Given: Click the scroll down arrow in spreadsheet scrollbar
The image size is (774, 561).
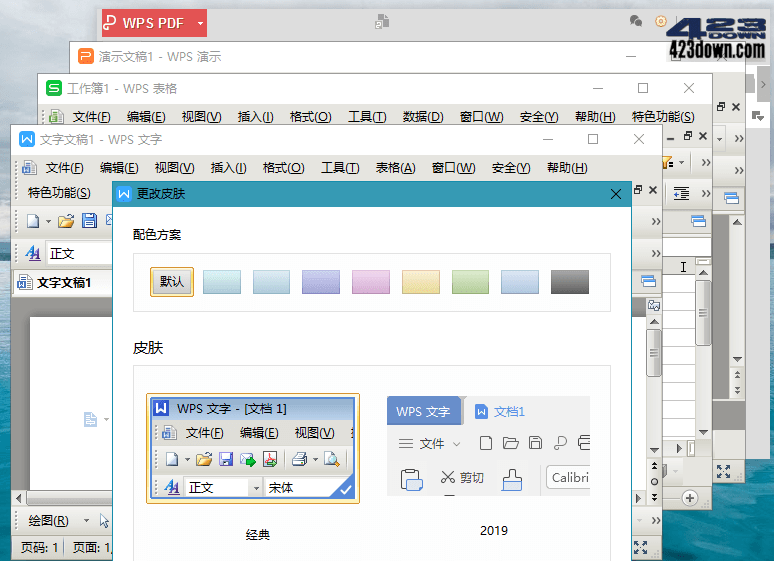Looking at the screenshot, I should click(704, 432).
